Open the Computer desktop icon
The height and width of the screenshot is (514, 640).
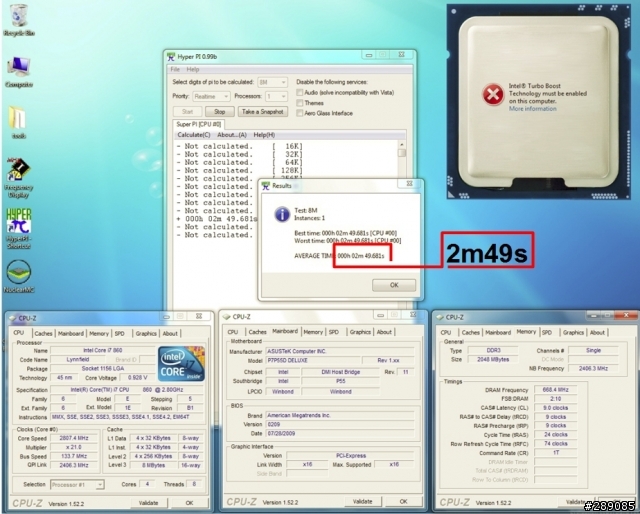tap(18, 71)
